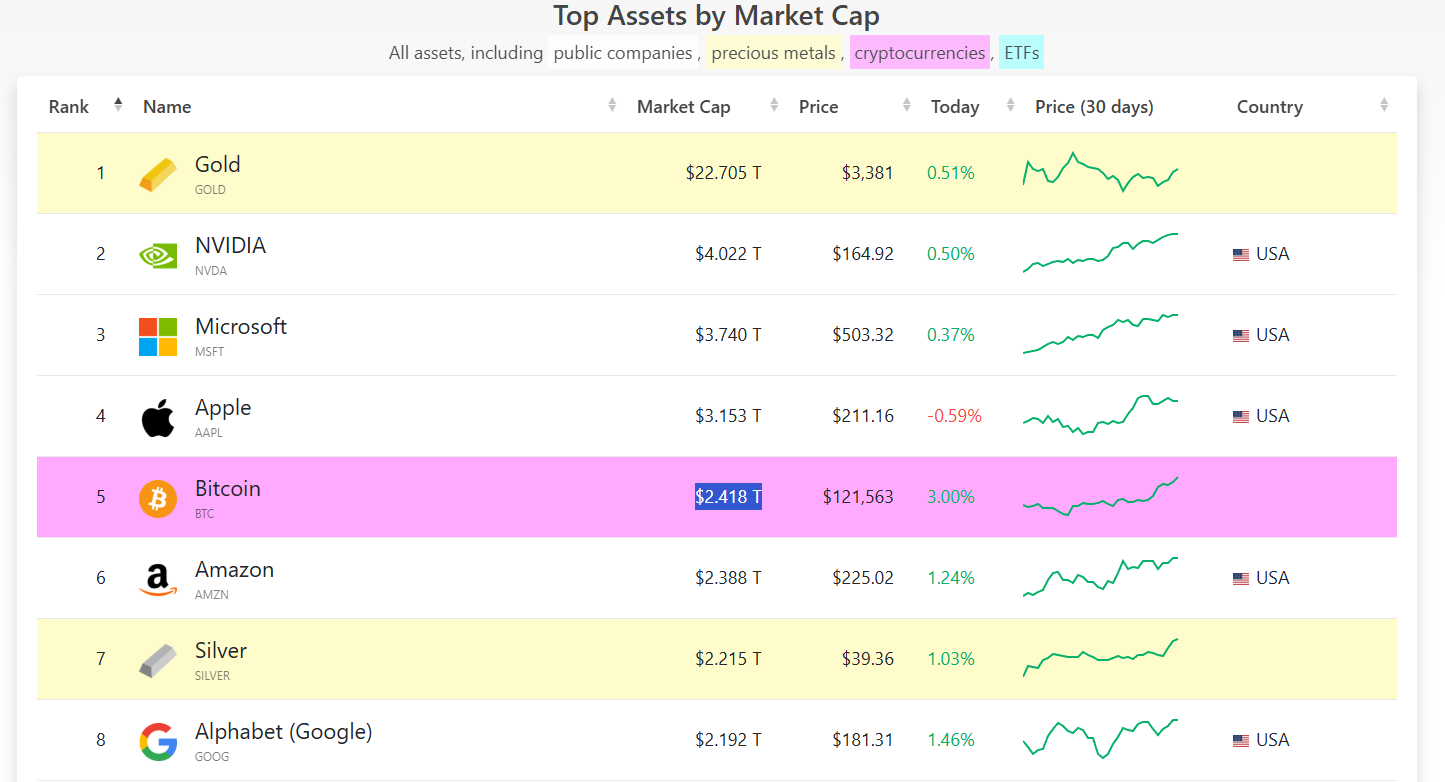The image size is (1445, 782).
Task: Sort by Name column sort arrows
Action: [612, 104]
